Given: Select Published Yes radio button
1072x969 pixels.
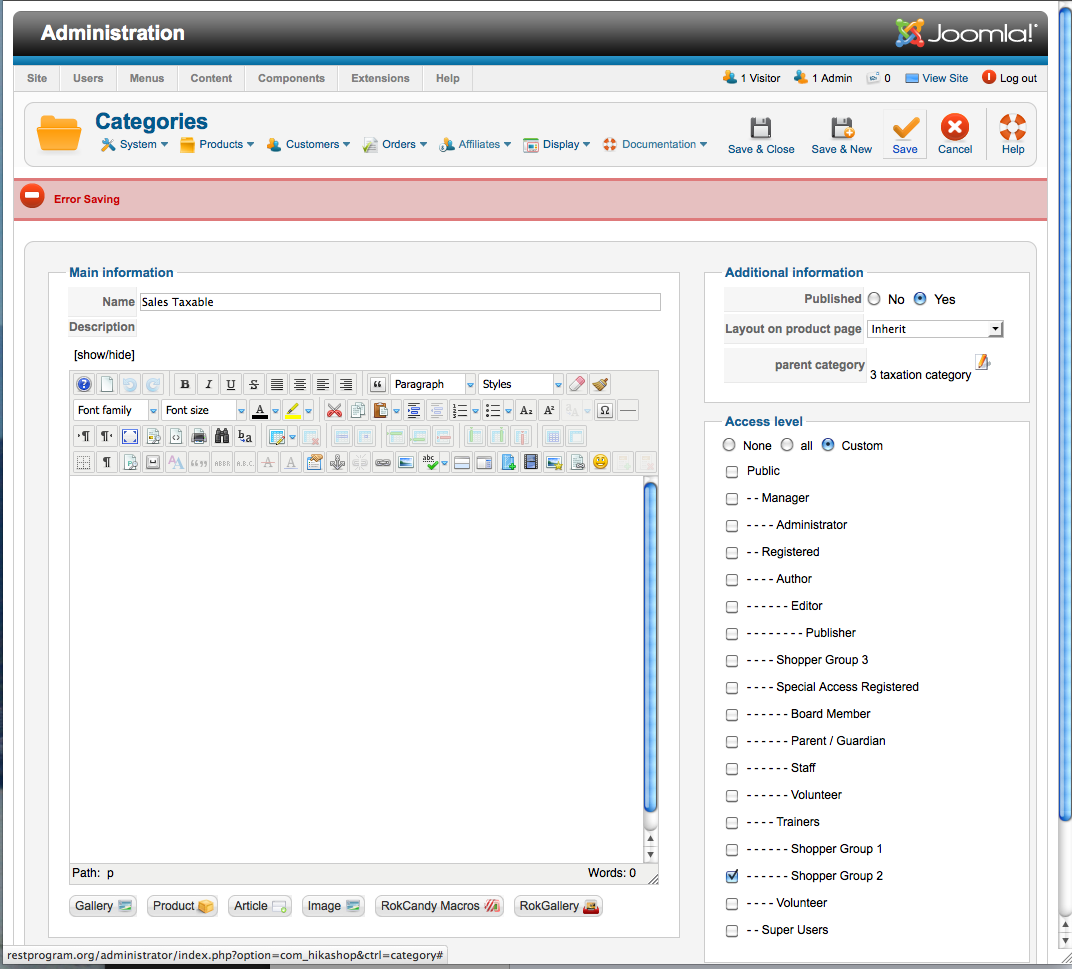Looking at the screenshot, I should pos(920,299).
